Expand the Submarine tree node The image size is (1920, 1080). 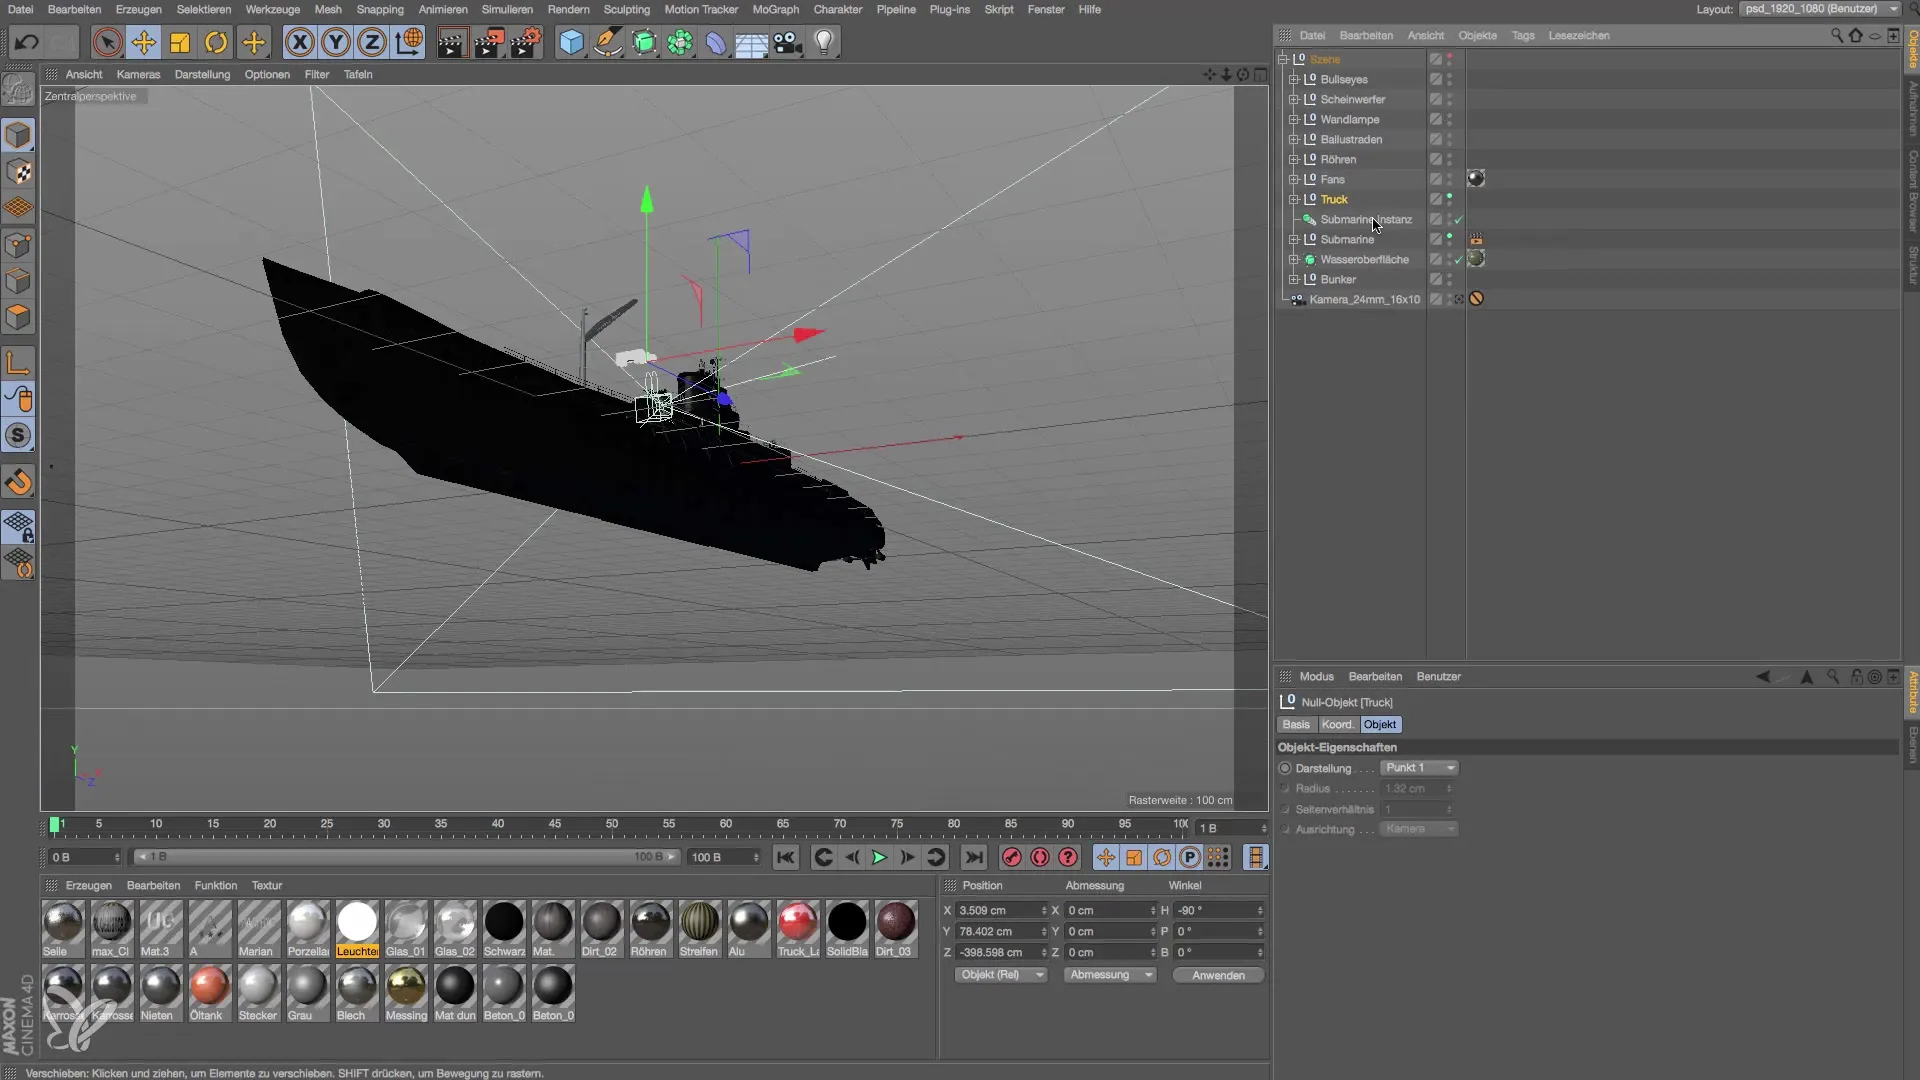pos(1294,239)
